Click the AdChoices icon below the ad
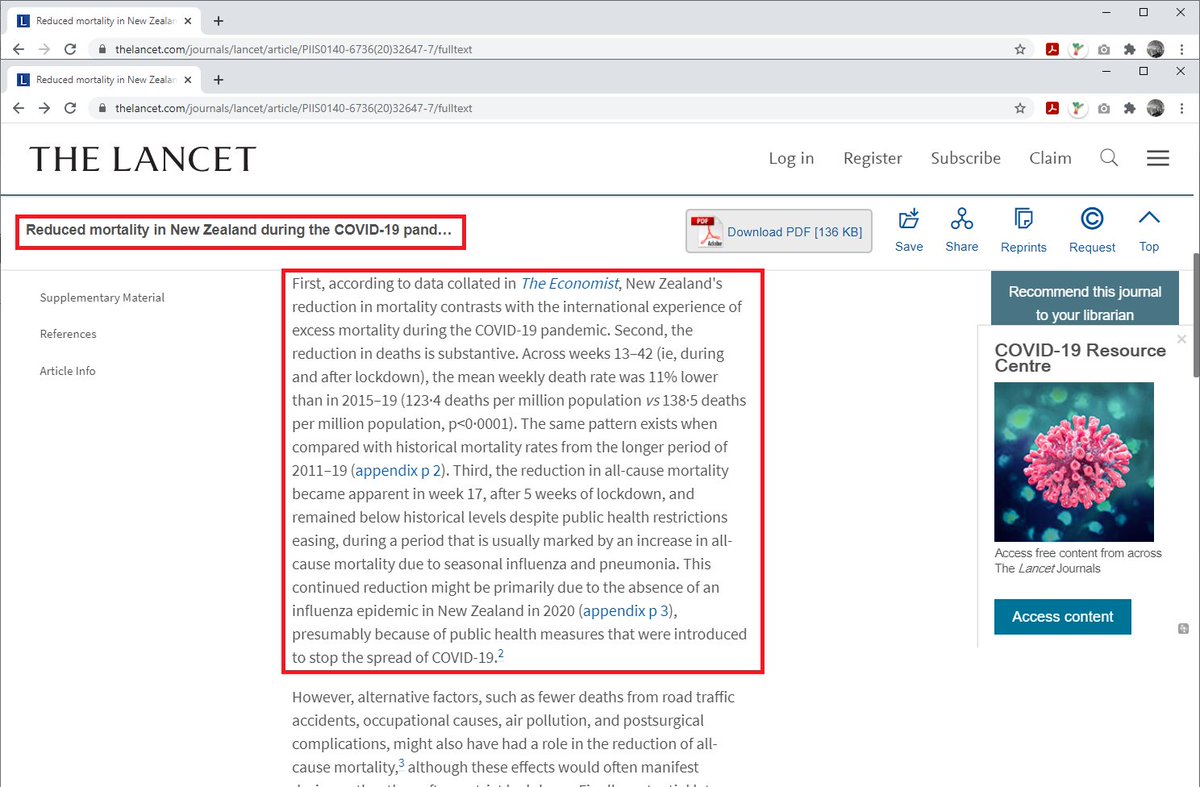 tap(1183, 629)
